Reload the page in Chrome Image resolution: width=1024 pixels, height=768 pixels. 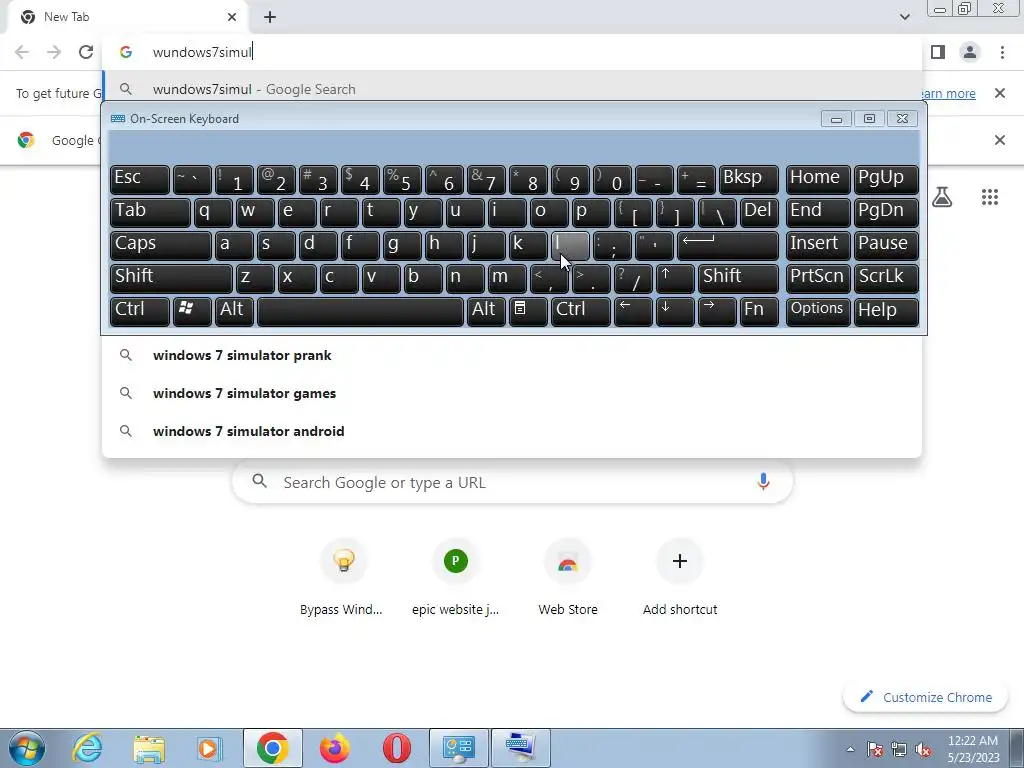pos(86,52)
